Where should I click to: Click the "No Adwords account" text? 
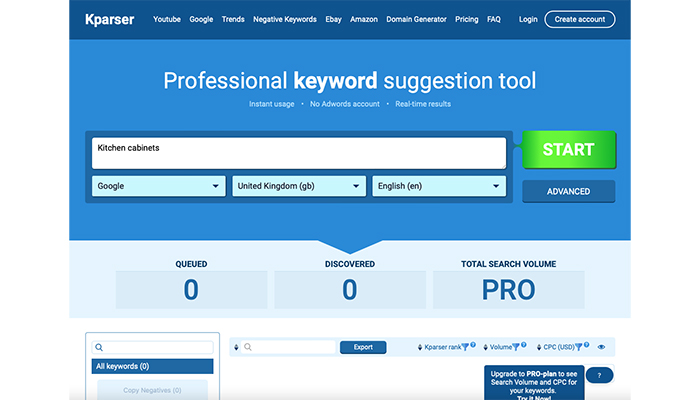[x=345, y=104]
